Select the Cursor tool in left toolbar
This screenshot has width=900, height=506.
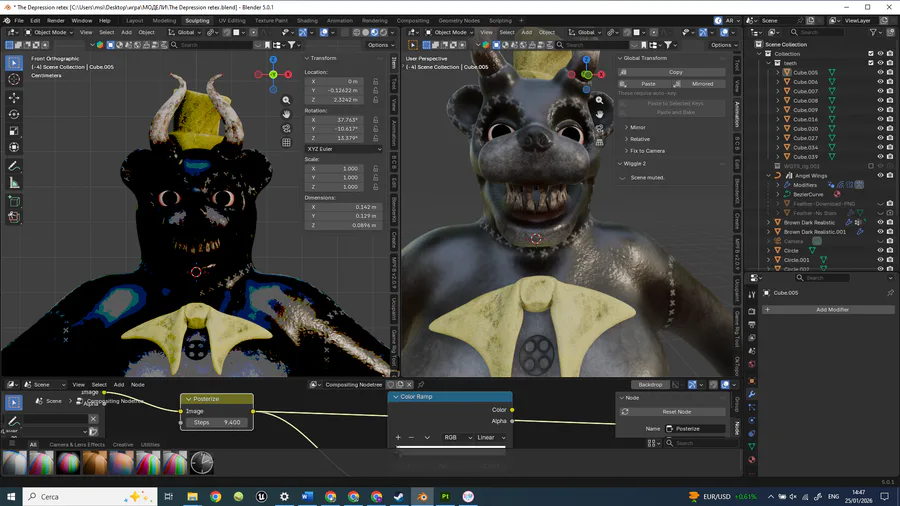pyautogui.click(x=14, y=79)
